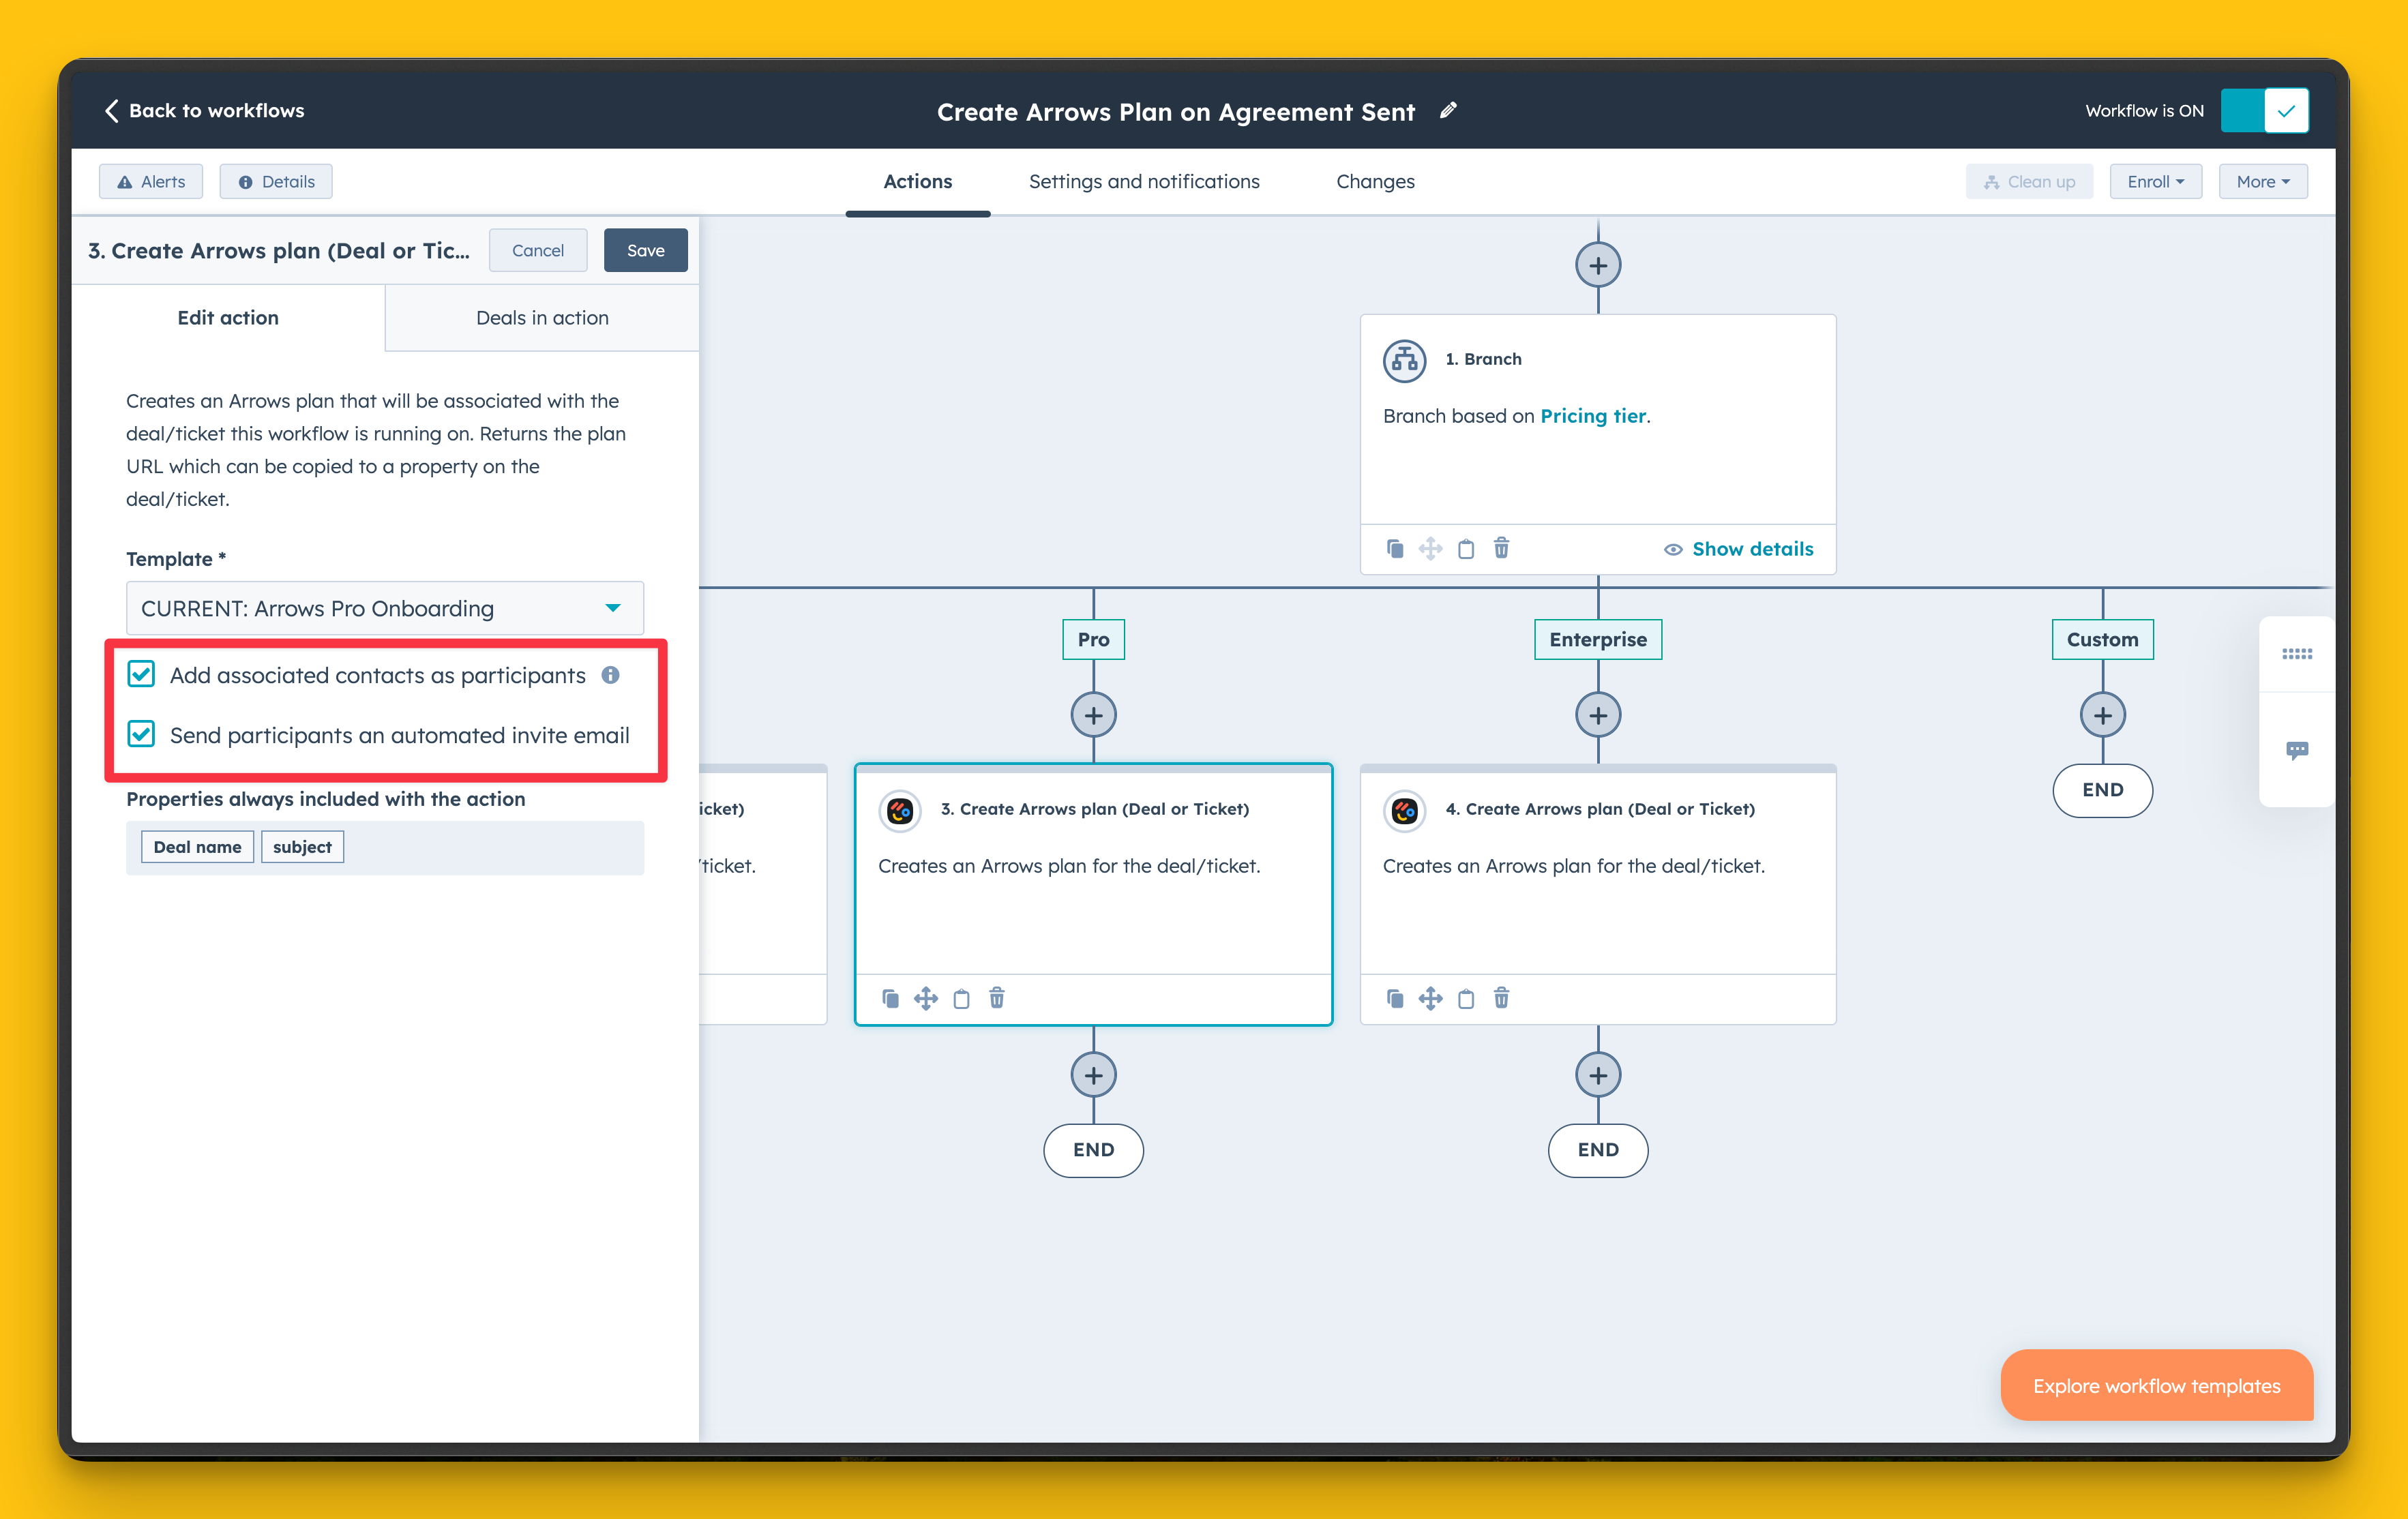
Task: Click the info icon beside participants checkbox
Action: 611,675
